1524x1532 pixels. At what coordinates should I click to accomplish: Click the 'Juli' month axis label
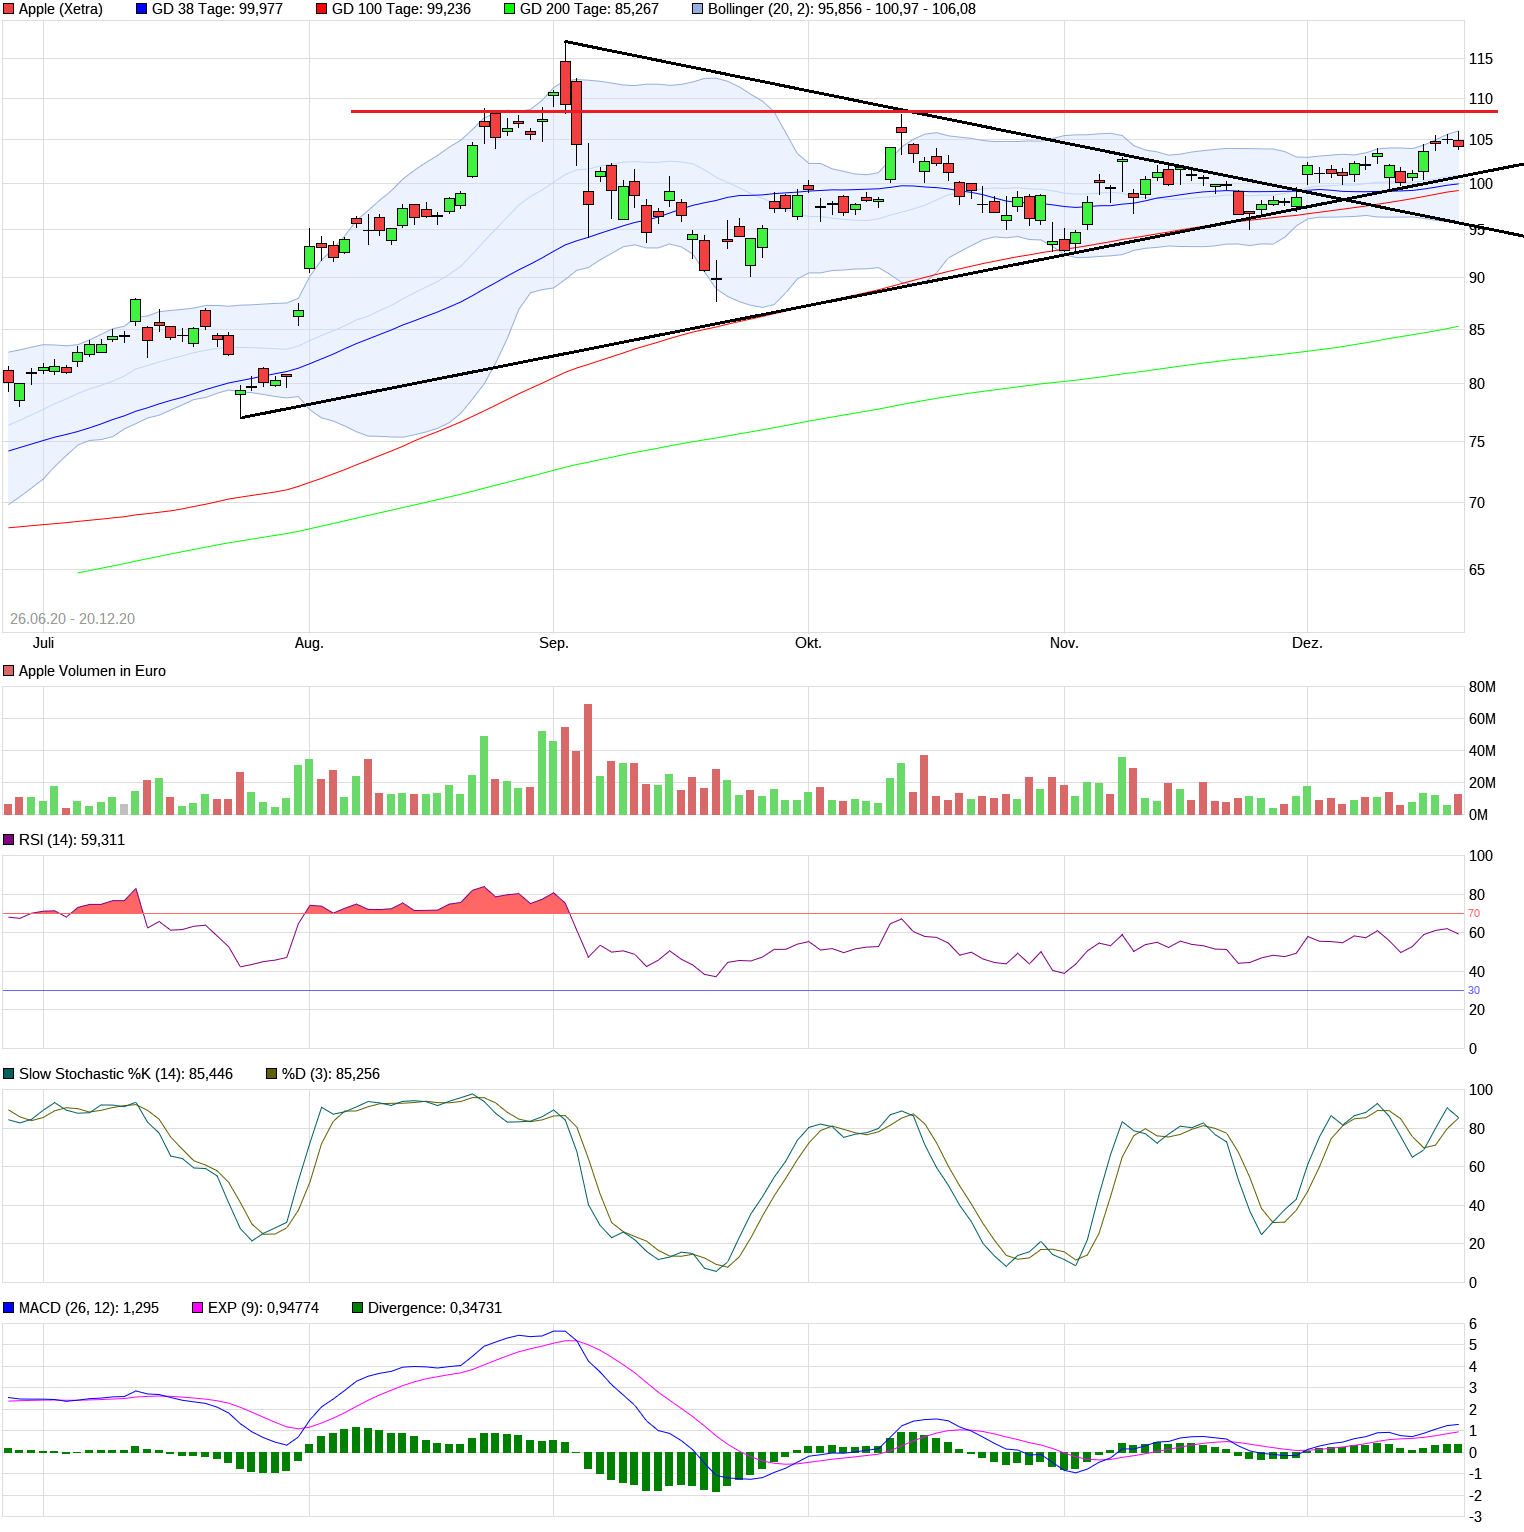tap(43, 643)
